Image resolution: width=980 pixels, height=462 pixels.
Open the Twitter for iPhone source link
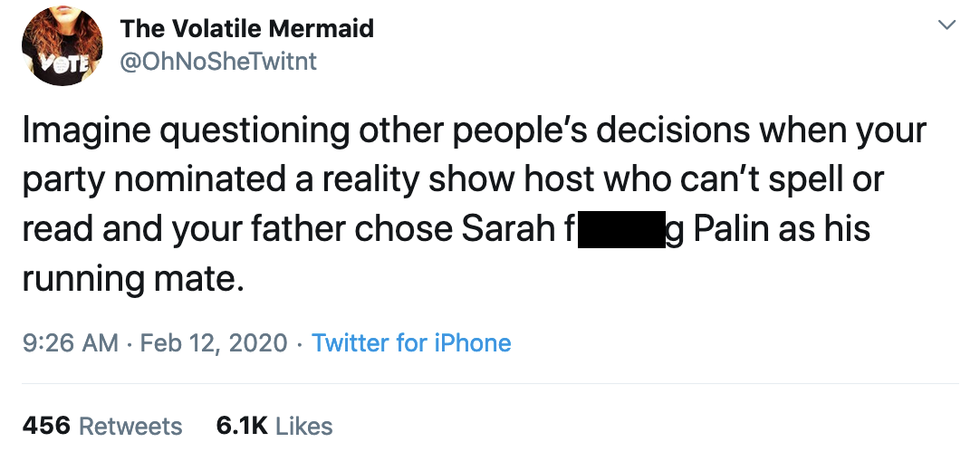pos(411,343)
